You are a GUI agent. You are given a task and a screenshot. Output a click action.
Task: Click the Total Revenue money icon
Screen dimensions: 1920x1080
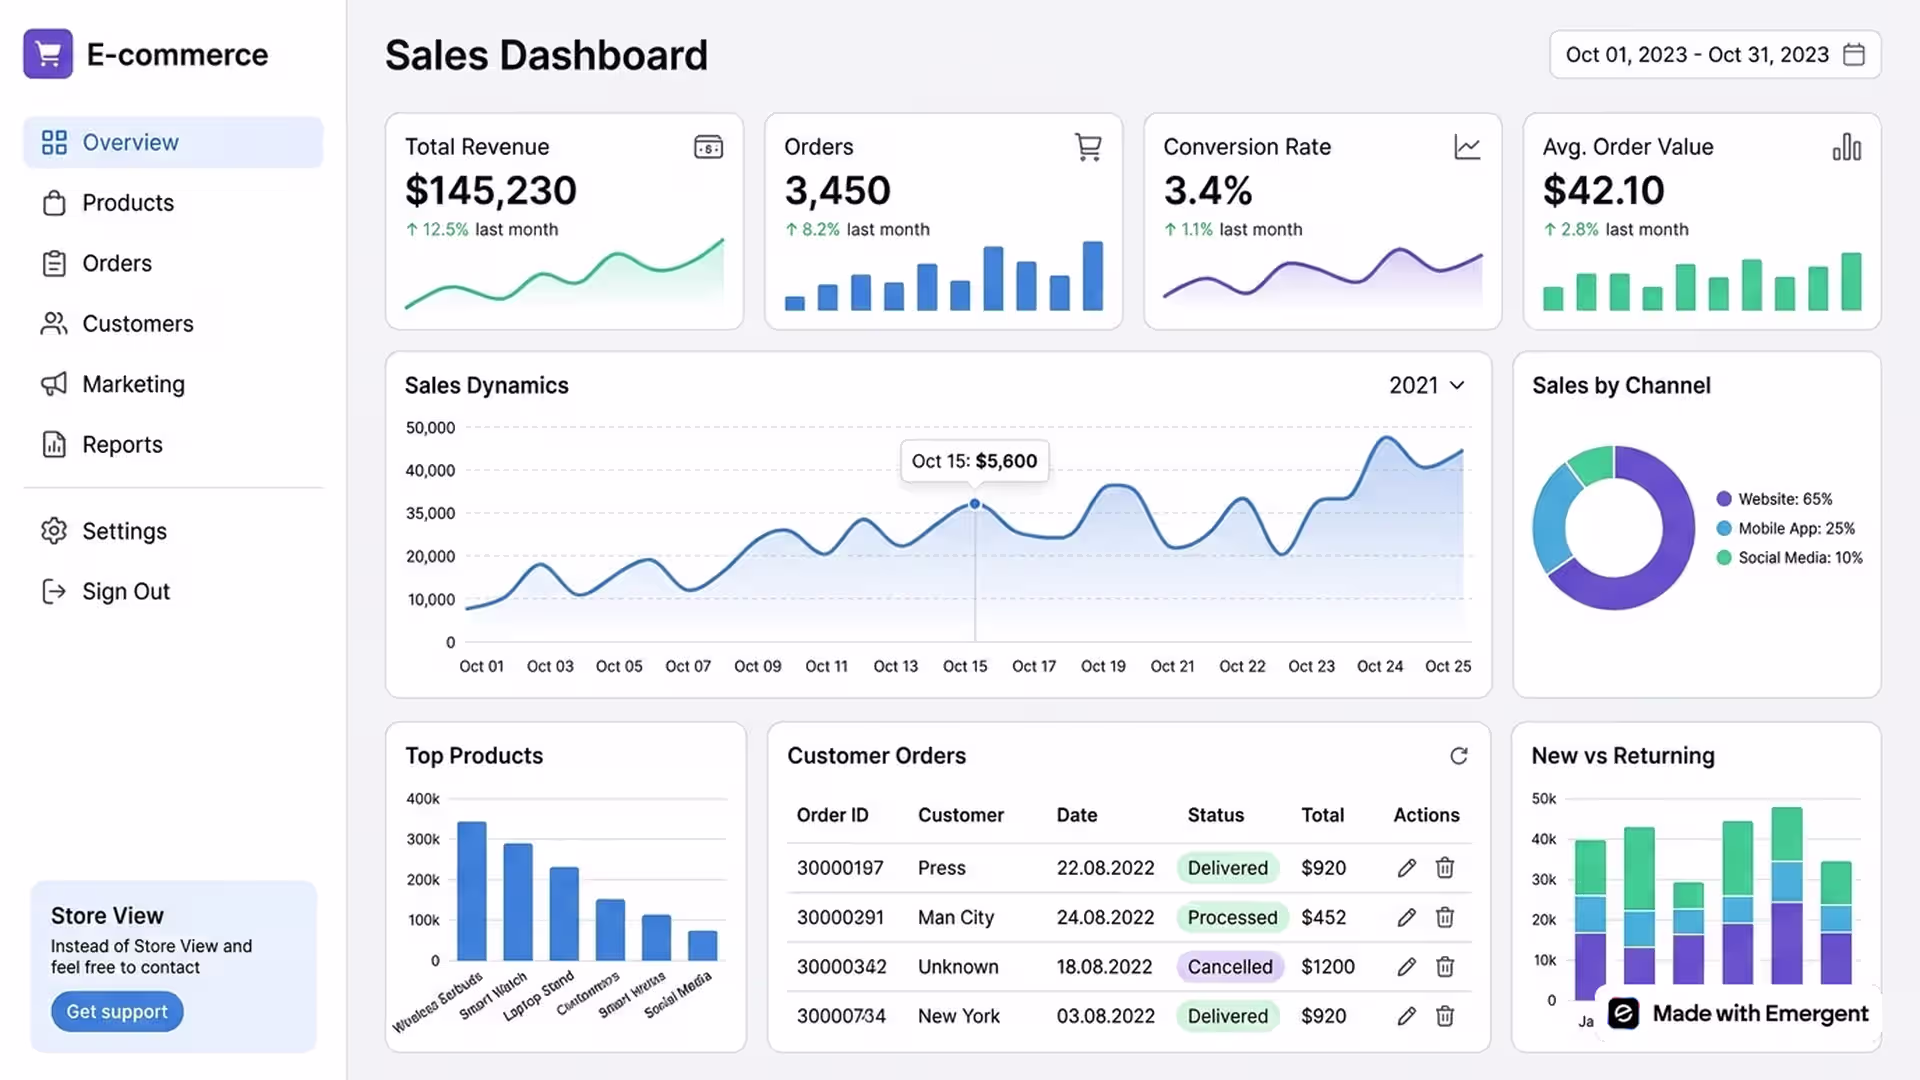708,147
